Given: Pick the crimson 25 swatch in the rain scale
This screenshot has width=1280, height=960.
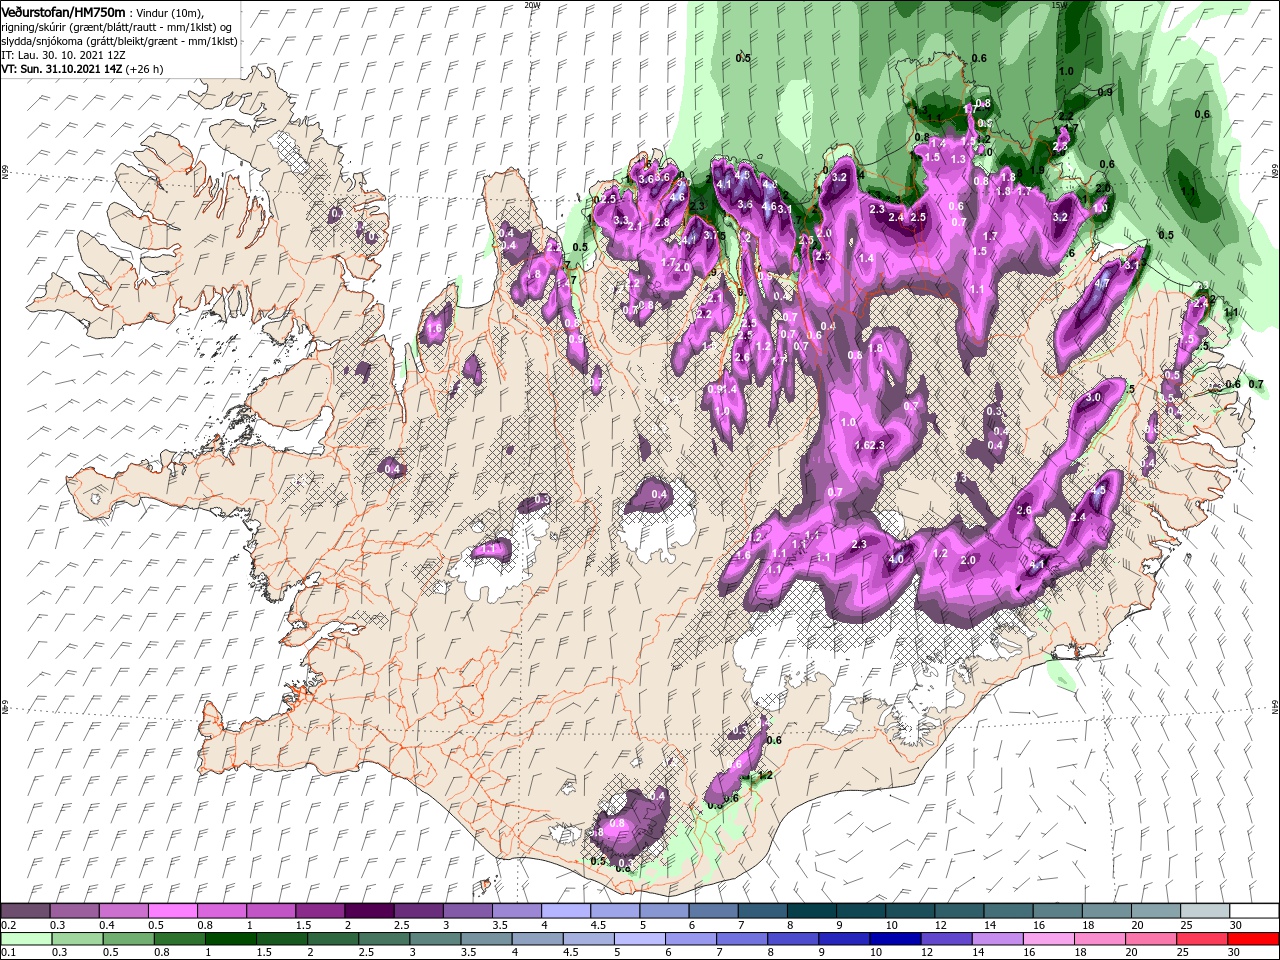Looking at the screenshot, I should click(1201, 939).
